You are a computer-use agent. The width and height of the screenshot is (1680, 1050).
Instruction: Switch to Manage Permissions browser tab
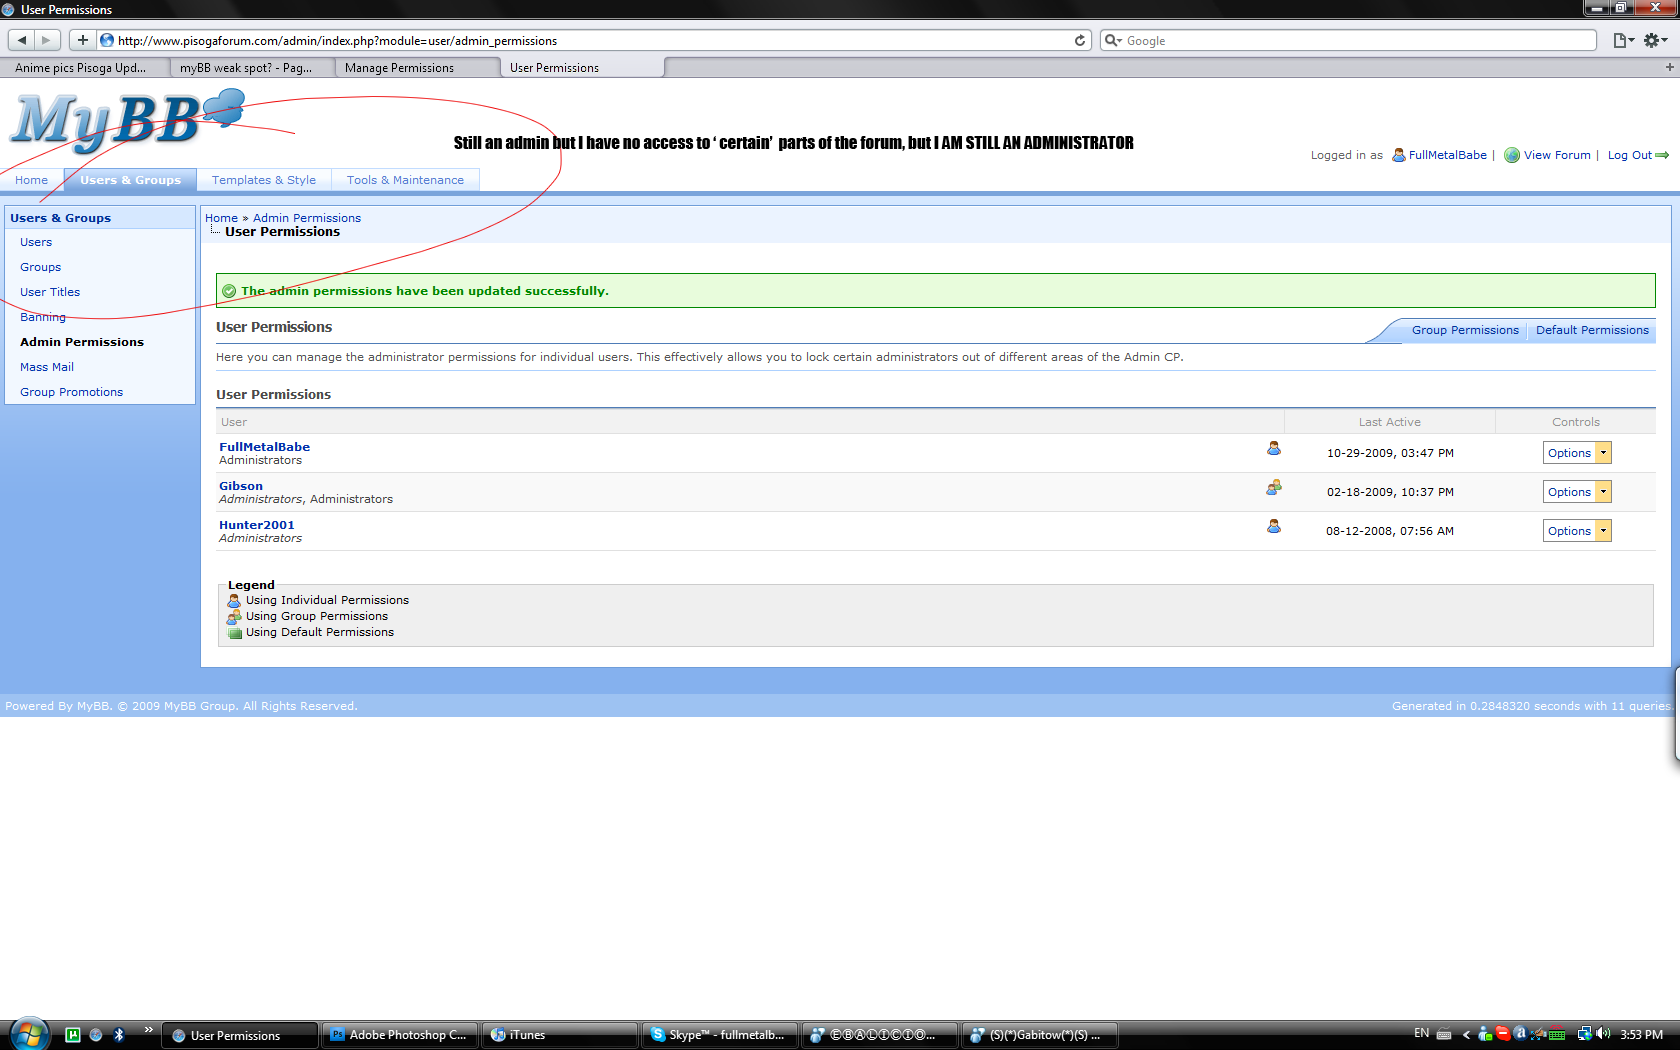415,68
